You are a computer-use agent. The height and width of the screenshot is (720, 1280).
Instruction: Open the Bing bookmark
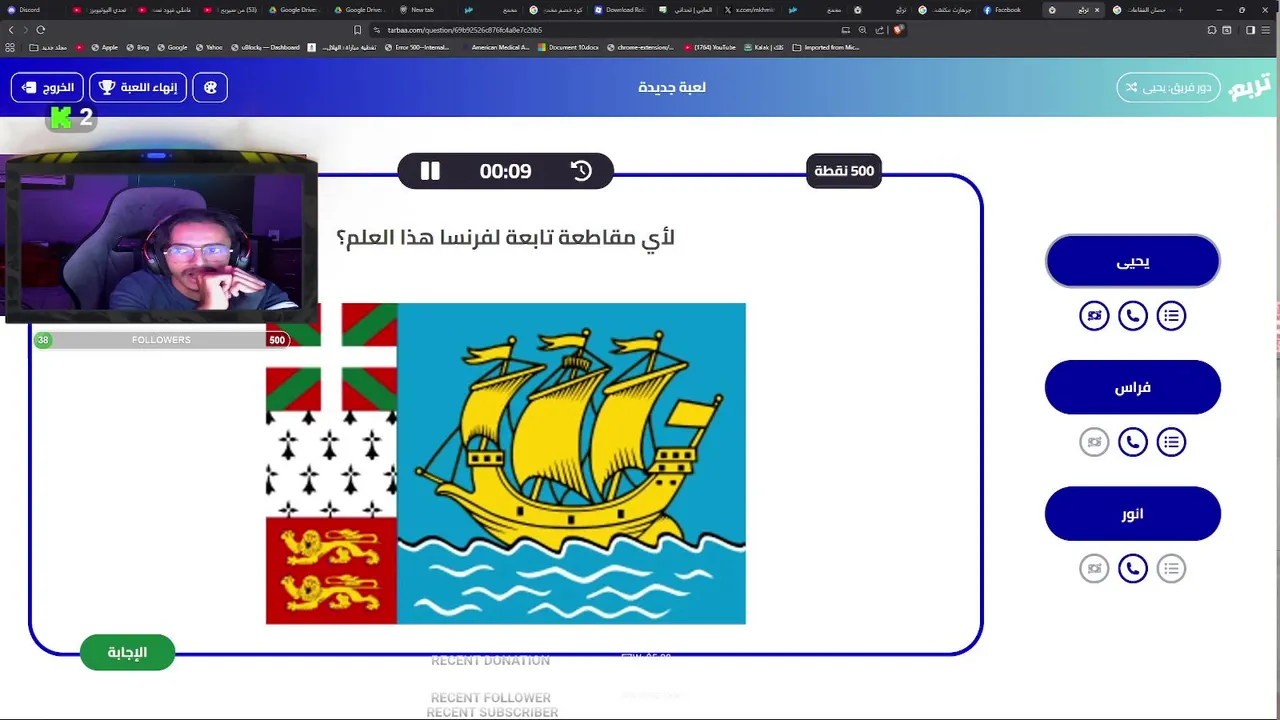click(138, 47)
